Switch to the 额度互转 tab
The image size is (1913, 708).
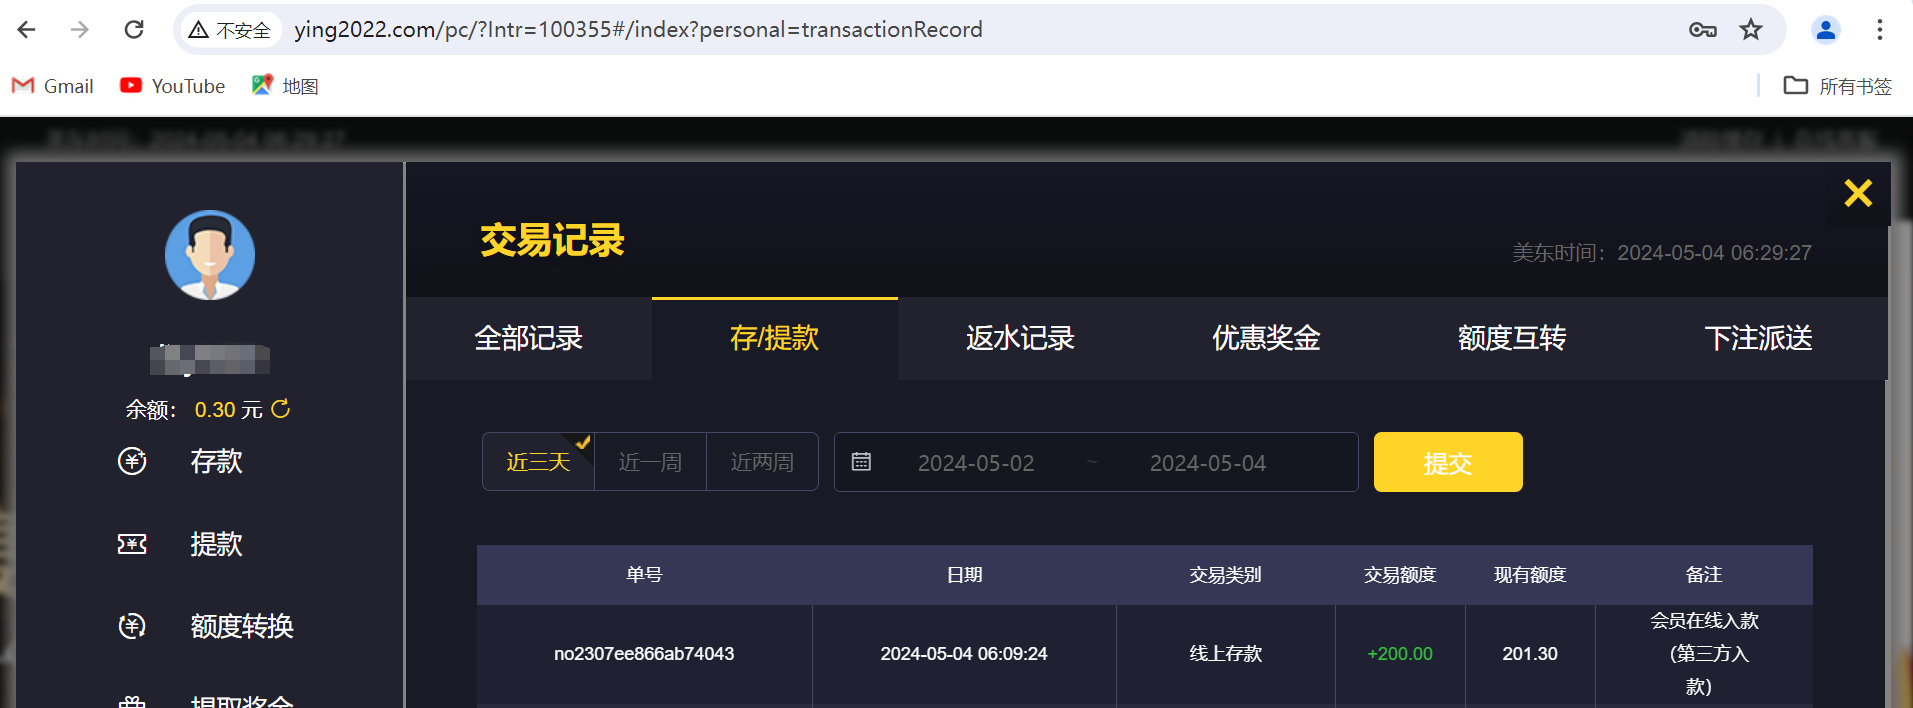[1512, 338]
